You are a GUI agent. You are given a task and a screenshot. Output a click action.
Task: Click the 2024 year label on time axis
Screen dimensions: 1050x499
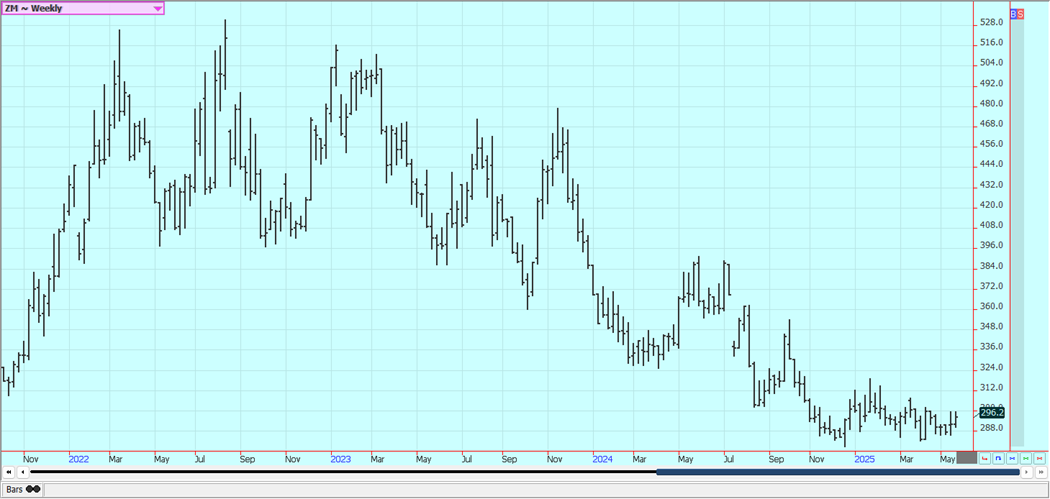tap(602, 459)
